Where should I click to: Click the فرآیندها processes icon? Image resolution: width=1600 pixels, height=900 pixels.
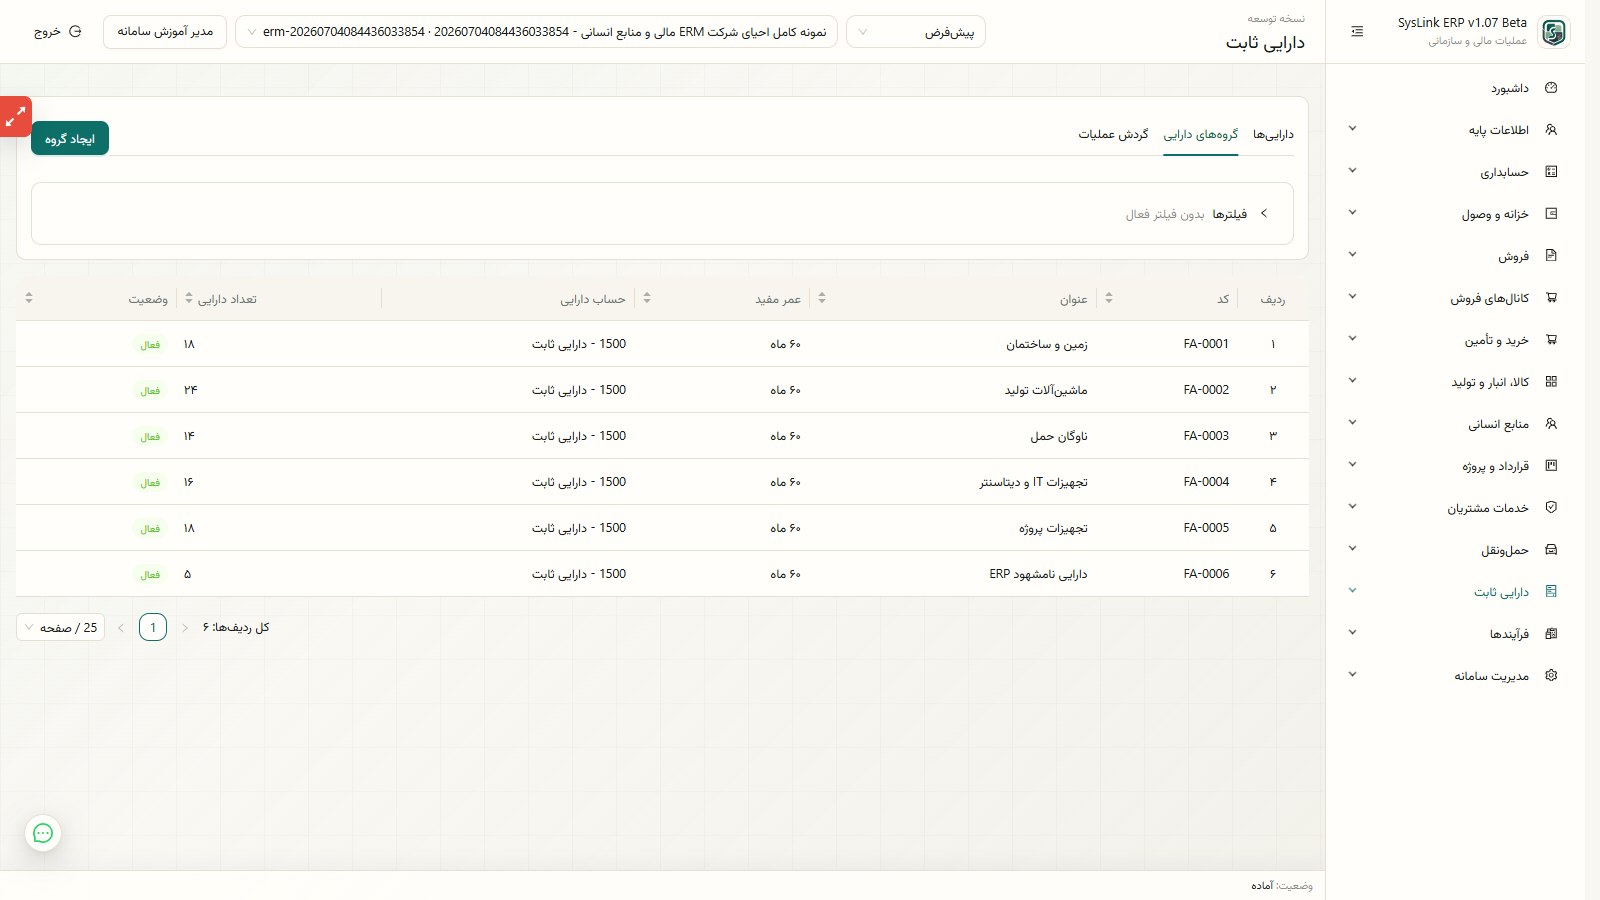click(x=1551, y=634)
